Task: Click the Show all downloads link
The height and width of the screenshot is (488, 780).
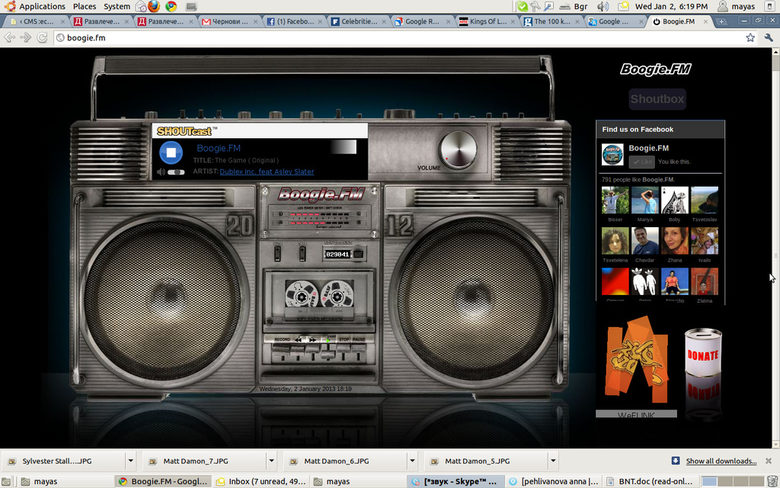Action: 721,461
